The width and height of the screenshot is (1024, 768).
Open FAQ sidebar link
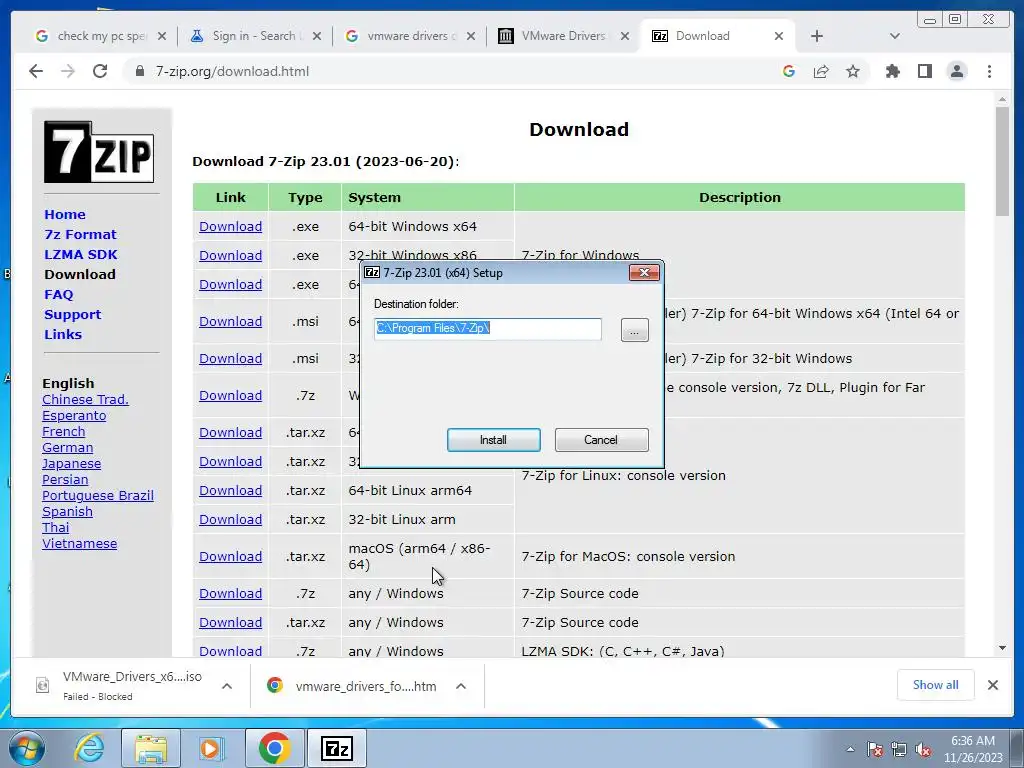[x=58, y=295]
